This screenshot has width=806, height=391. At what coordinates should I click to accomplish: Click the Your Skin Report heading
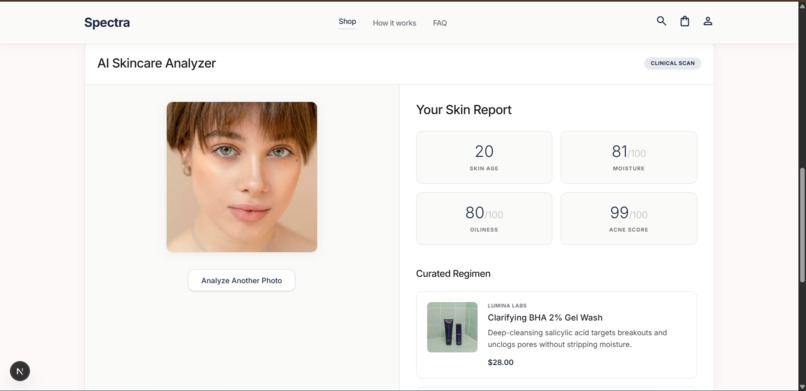click(464, 110)
